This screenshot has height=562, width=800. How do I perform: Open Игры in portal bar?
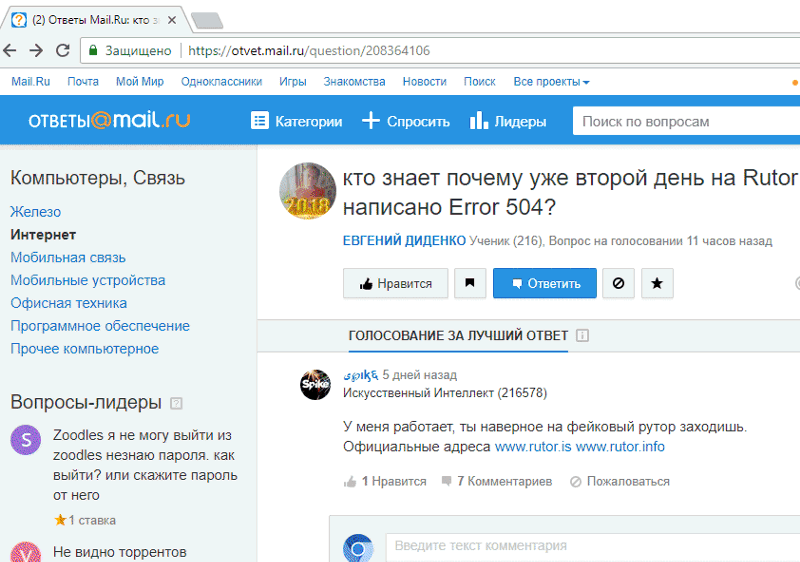click(293, 82)
